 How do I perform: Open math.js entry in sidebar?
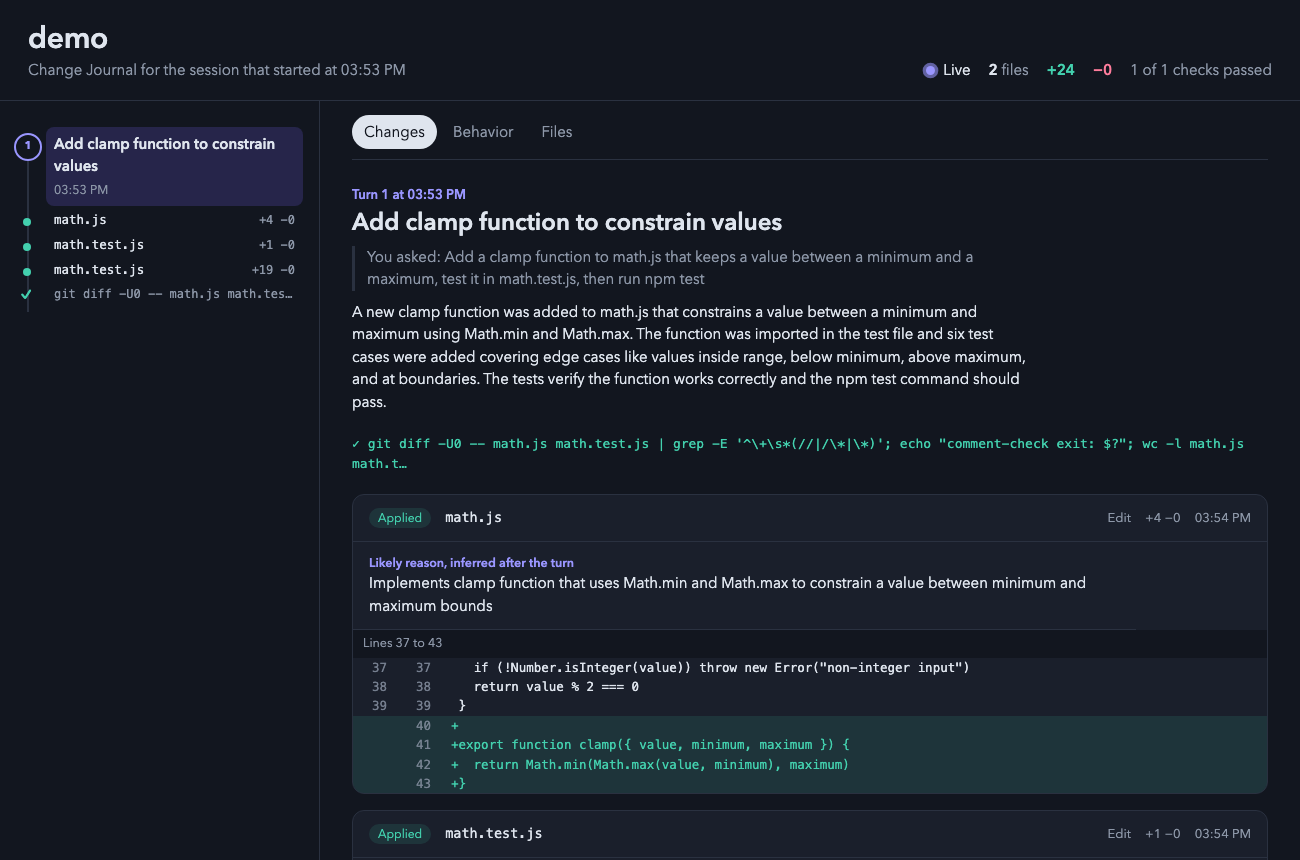tap(174, 220)
